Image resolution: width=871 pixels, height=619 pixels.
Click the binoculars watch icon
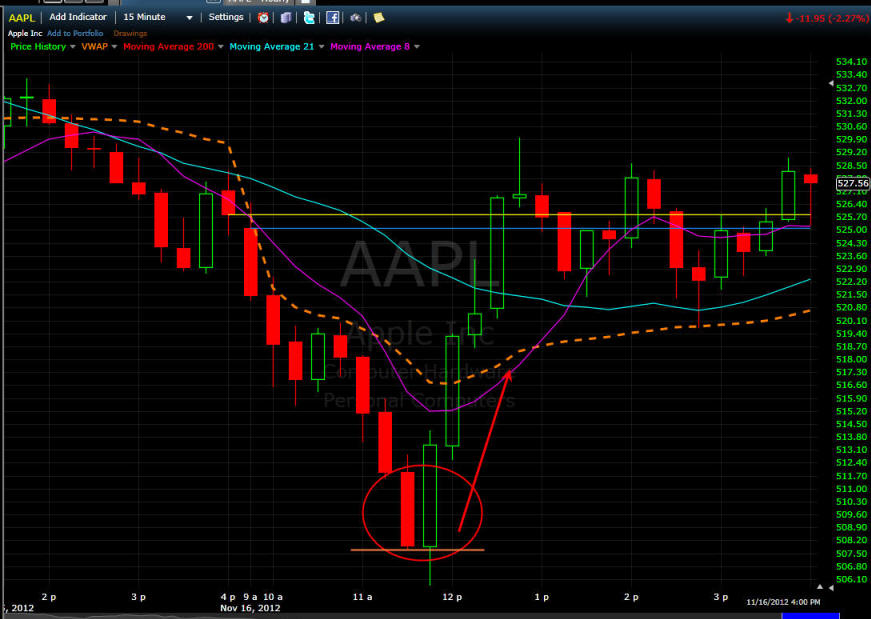click(x=355, y=17)
